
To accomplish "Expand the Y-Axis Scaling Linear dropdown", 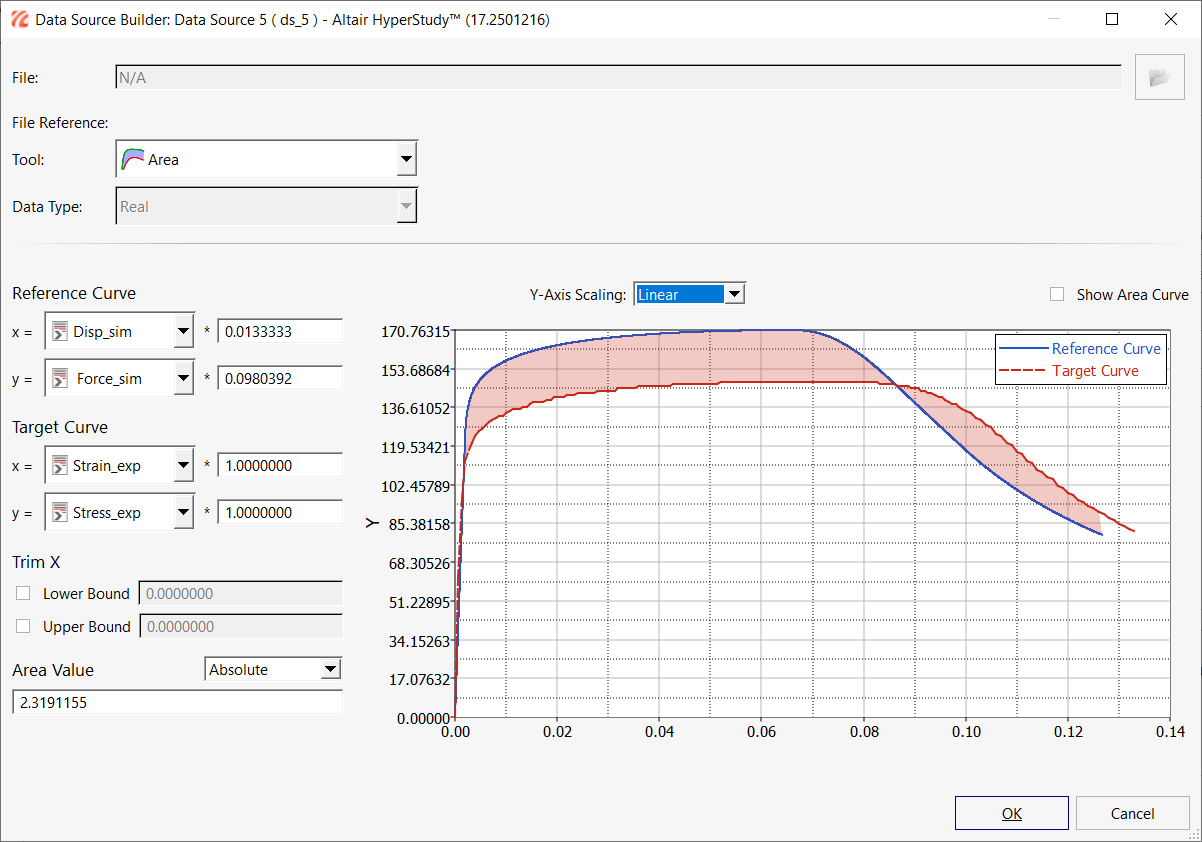I will (734, 294).
